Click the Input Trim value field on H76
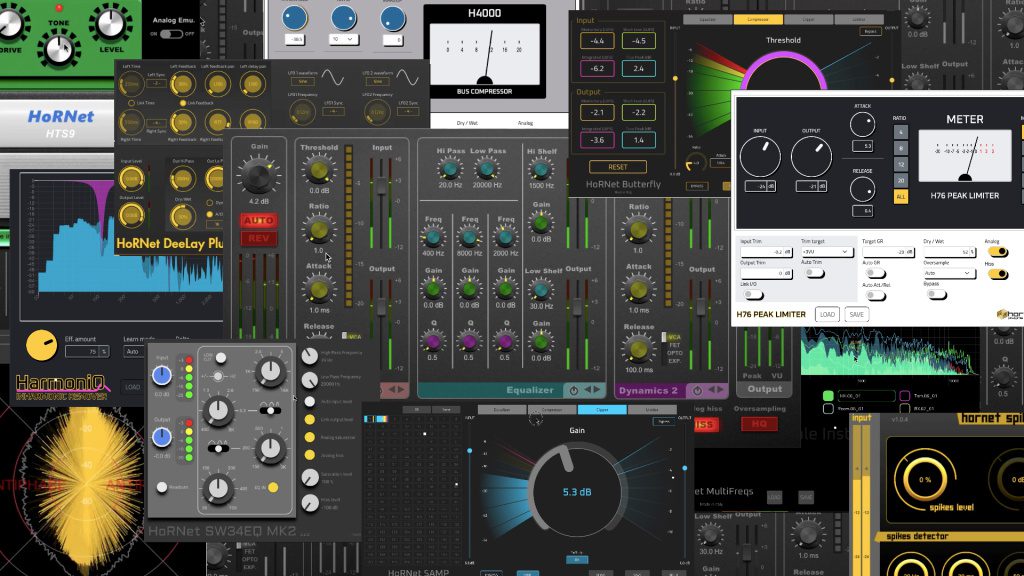The width and height of the screenshot is (1024, 576). 766,252
